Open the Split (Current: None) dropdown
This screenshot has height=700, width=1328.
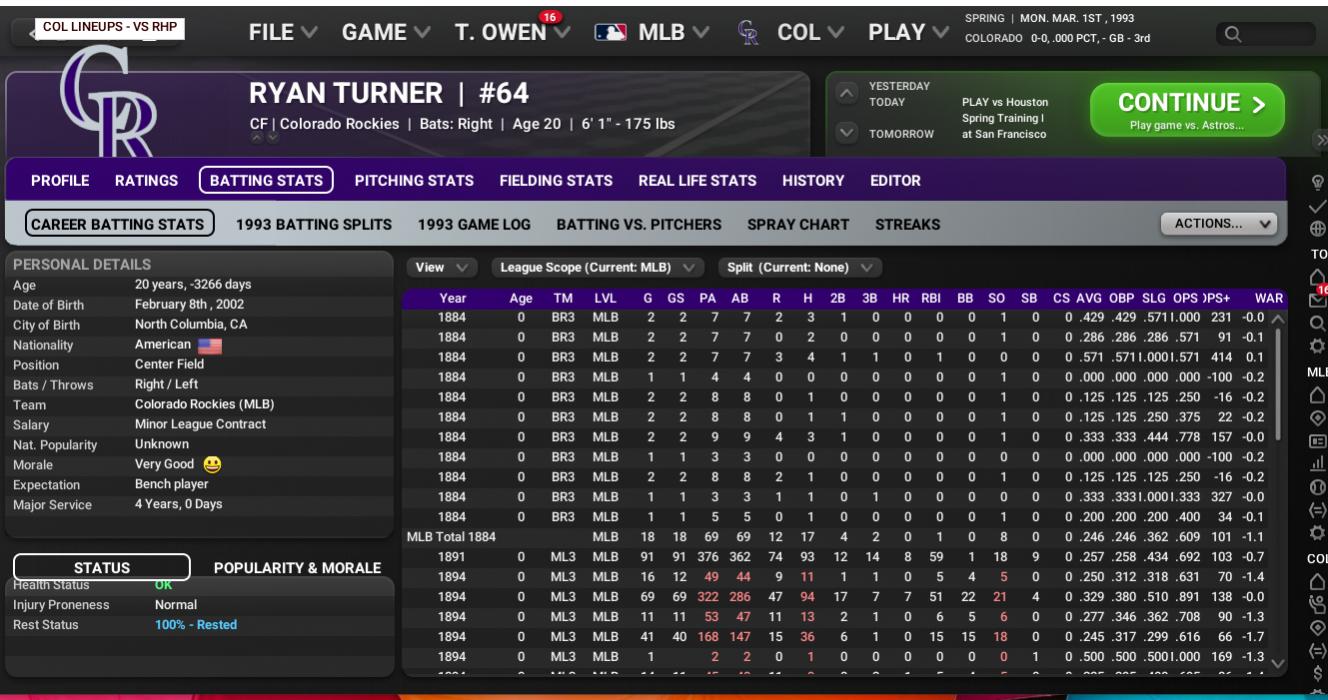[x=800, y=268]
